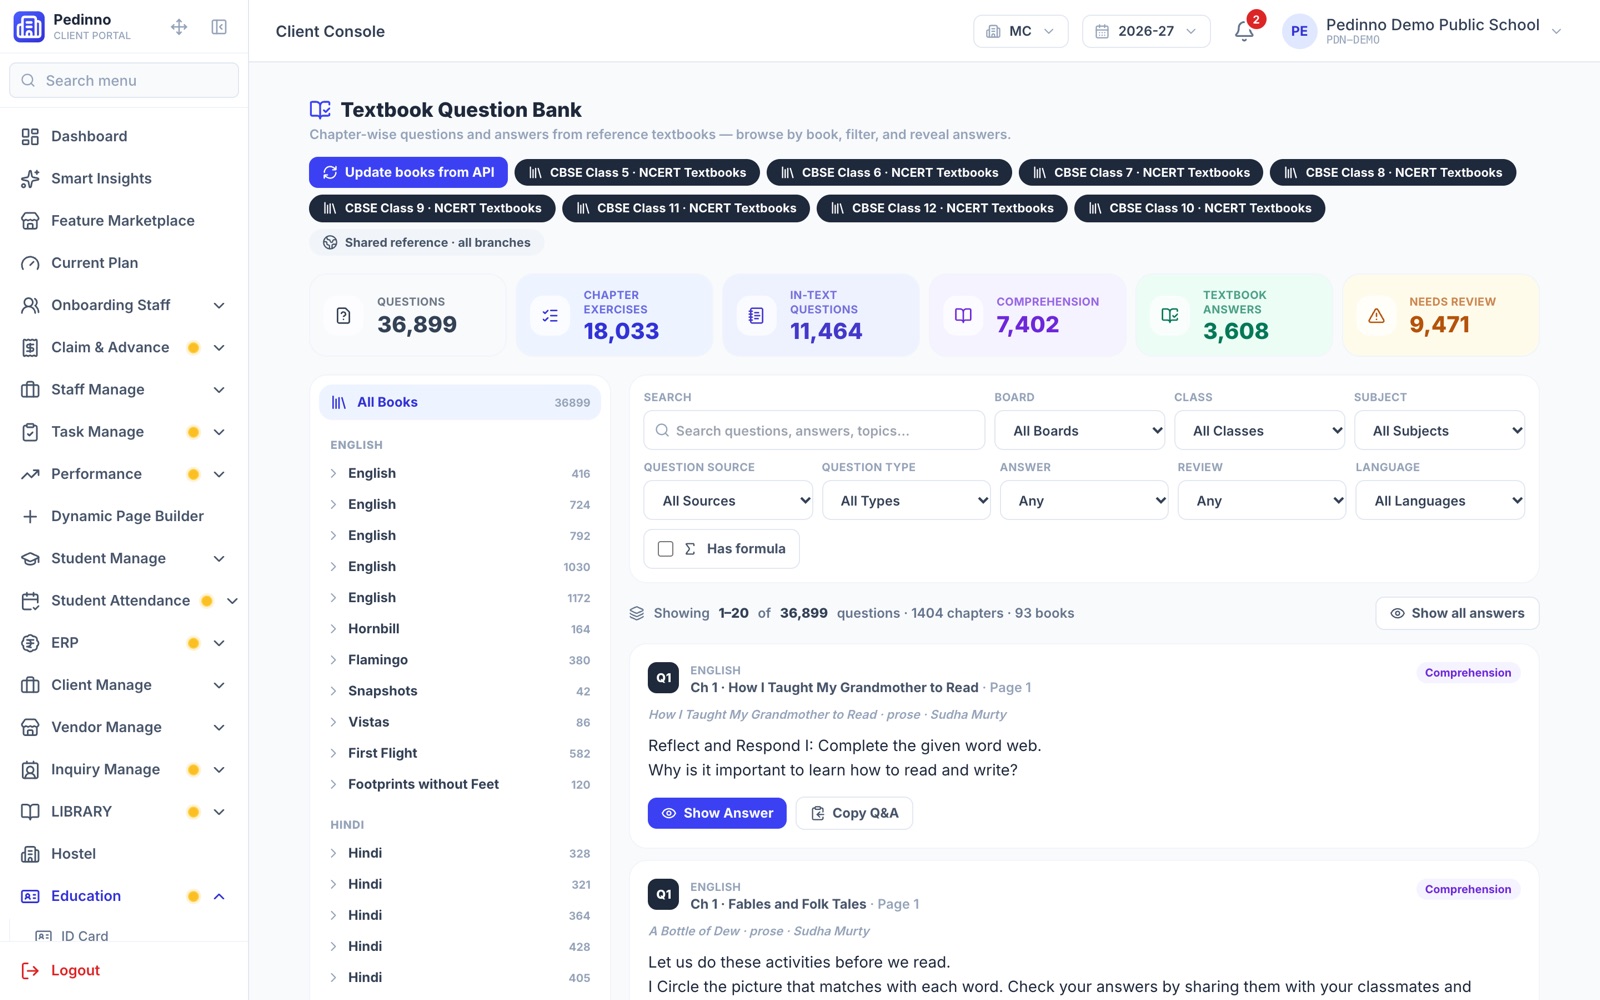
Task: Open the All Languages dropdown
Action: tap(1440, 501)
